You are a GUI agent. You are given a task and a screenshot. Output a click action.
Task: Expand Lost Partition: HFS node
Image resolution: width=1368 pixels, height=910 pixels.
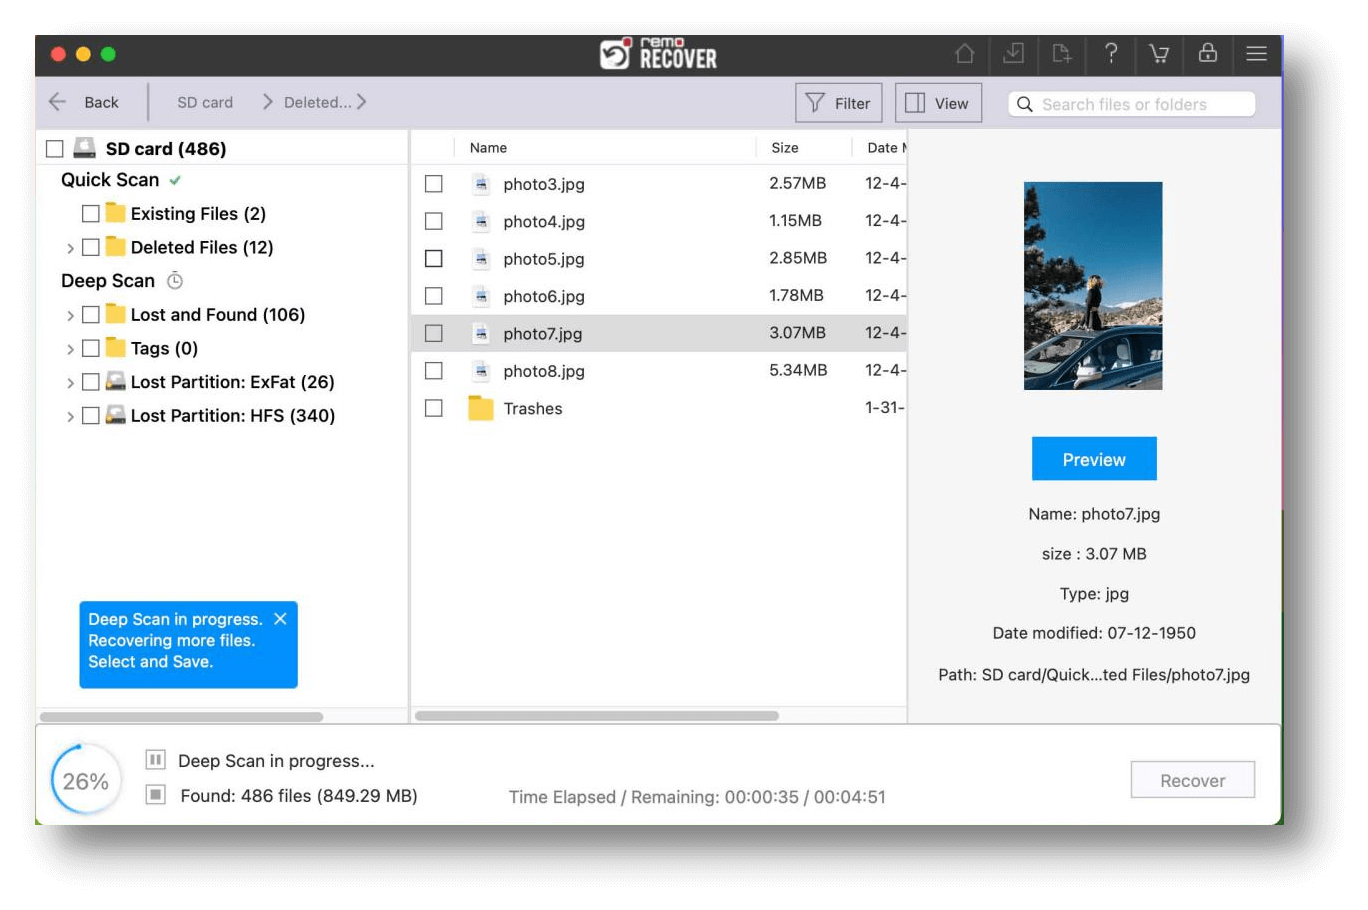[70, 416]
